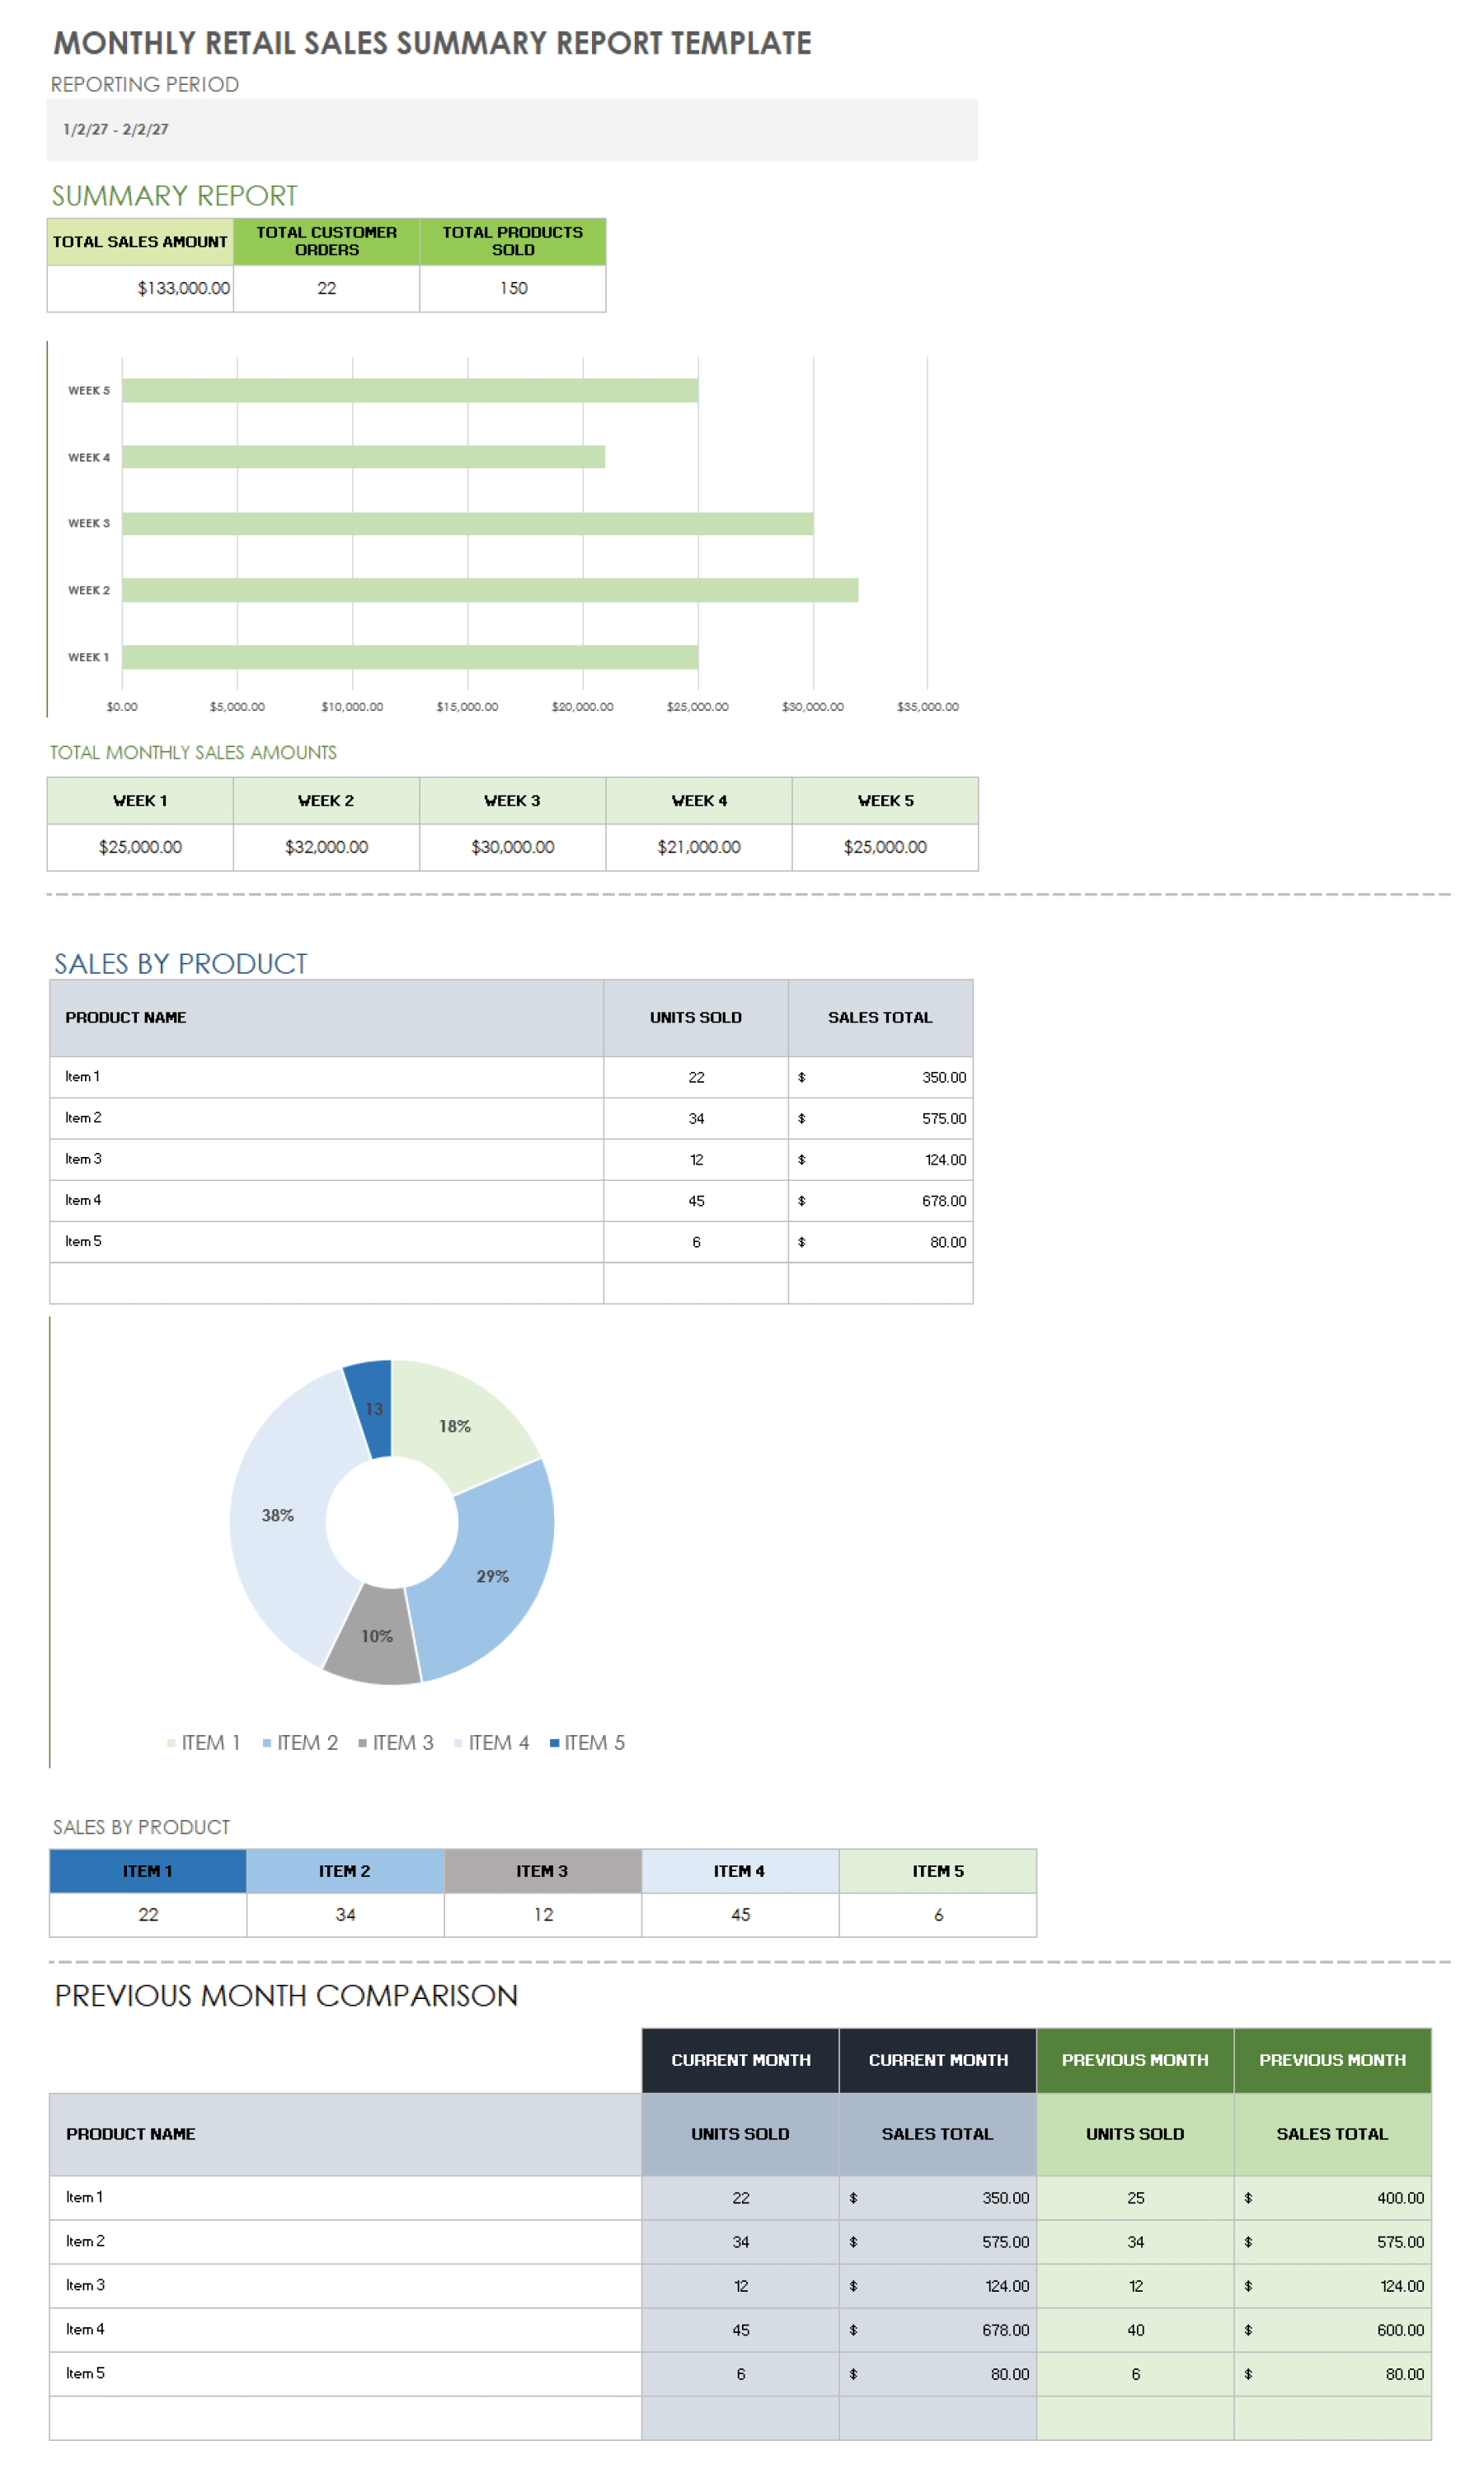This screenshot has width=1484, height=2474.
Task: Click the Total Customer Orders header cell
Action: click(326, 241)
